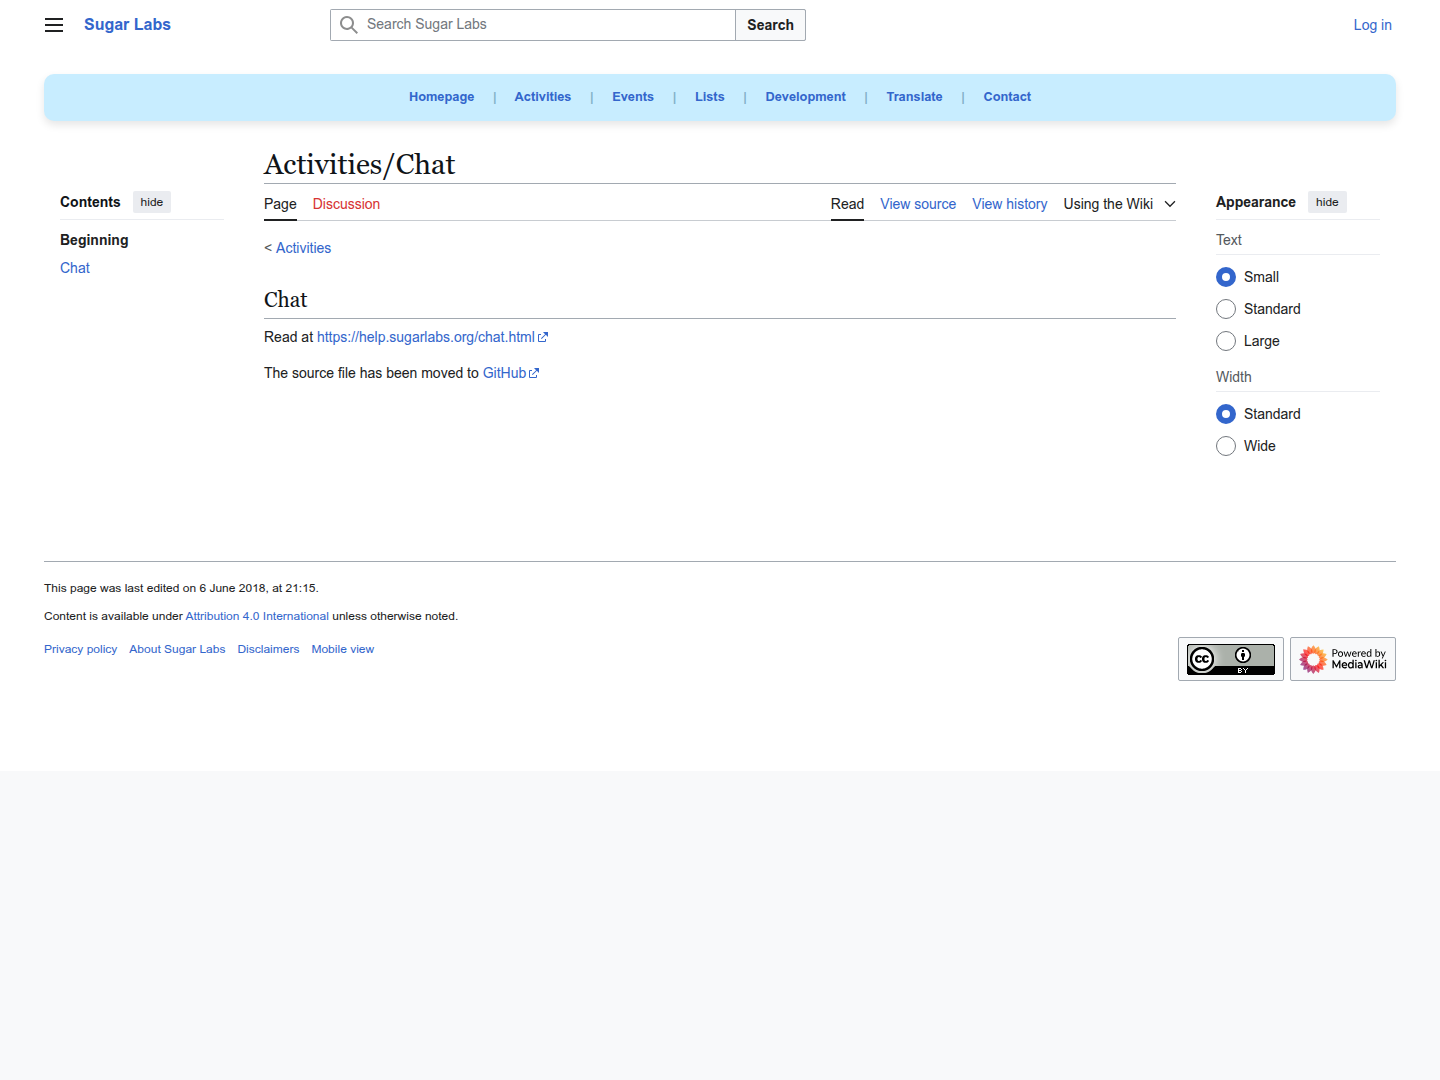Open Activities in navigation bar
This screenshot has width=1440, height=1080.
coord(543,97)
